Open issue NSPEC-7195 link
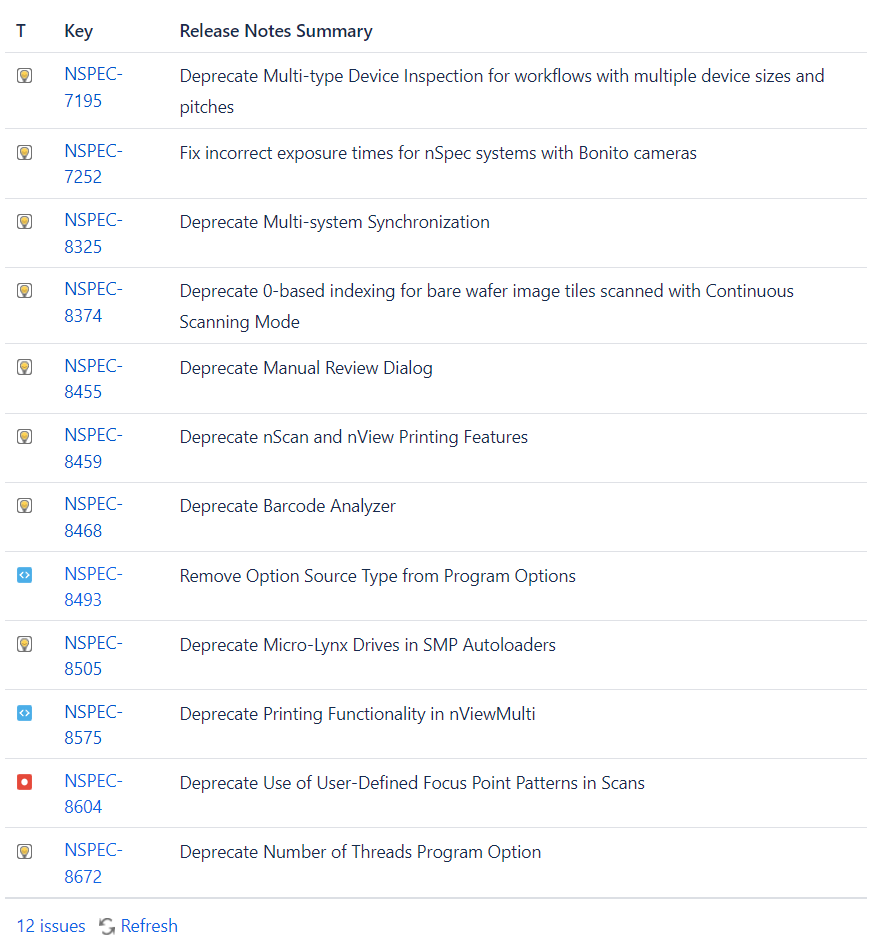 coord(92,87)
